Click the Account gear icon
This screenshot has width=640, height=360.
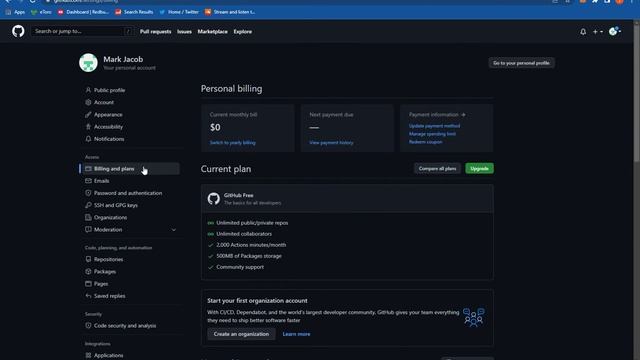click(88, 102)
